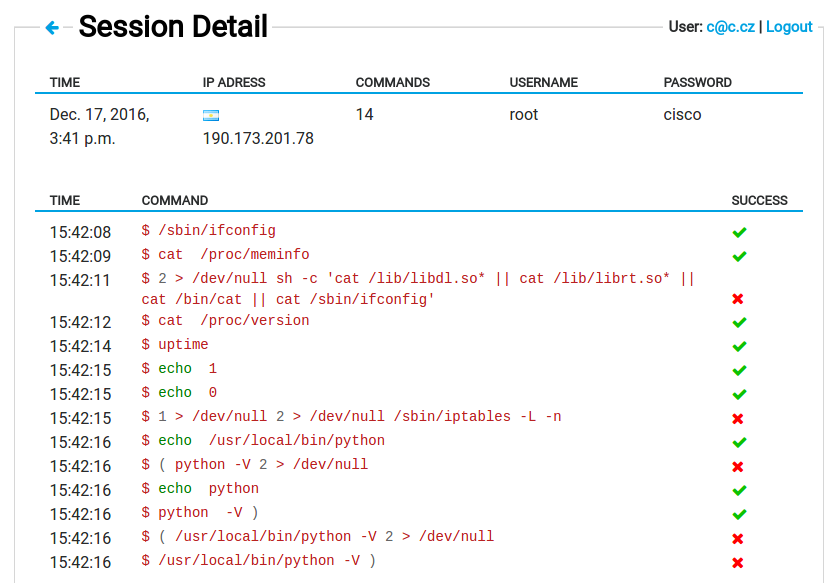Click the PASSWORD column header
Screen dimensions: 832x583
coord(697,83)
